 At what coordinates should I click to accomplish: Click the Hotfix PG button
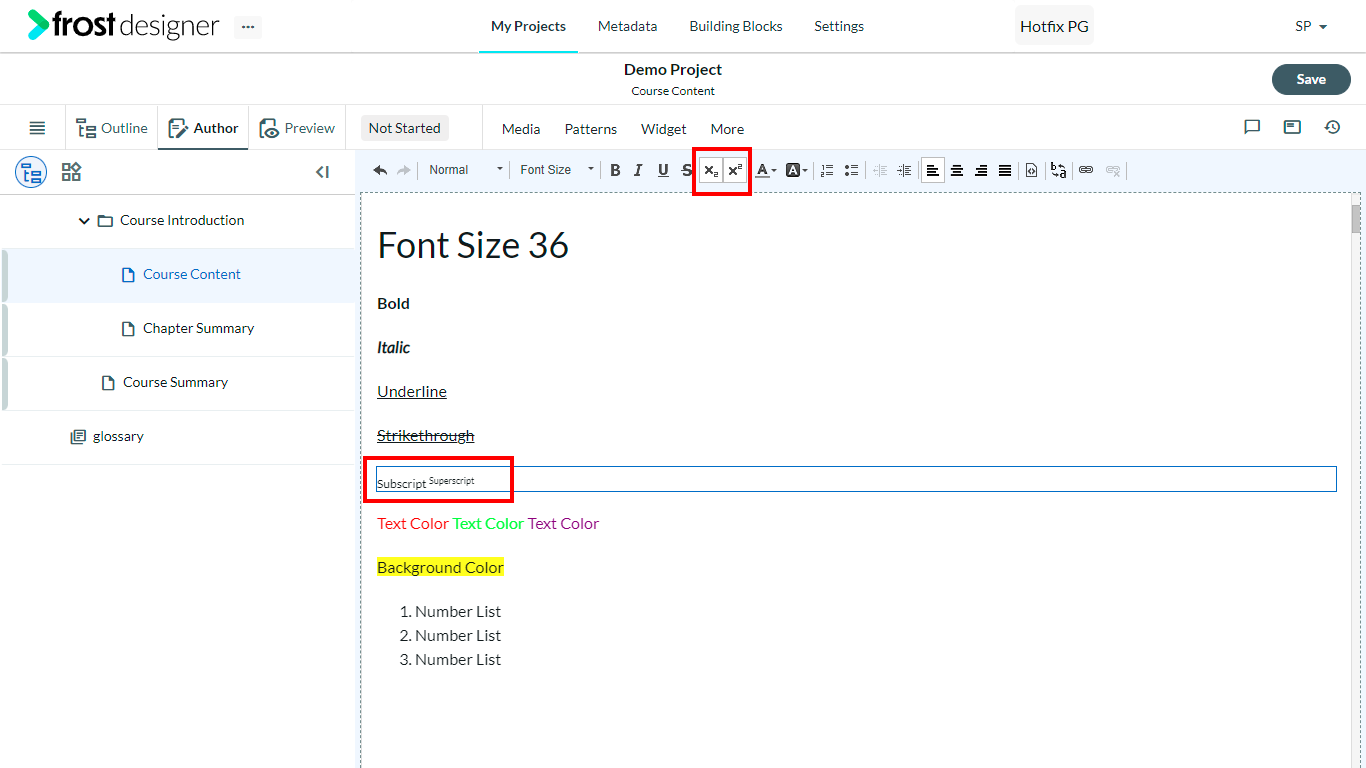(1054, 26)
